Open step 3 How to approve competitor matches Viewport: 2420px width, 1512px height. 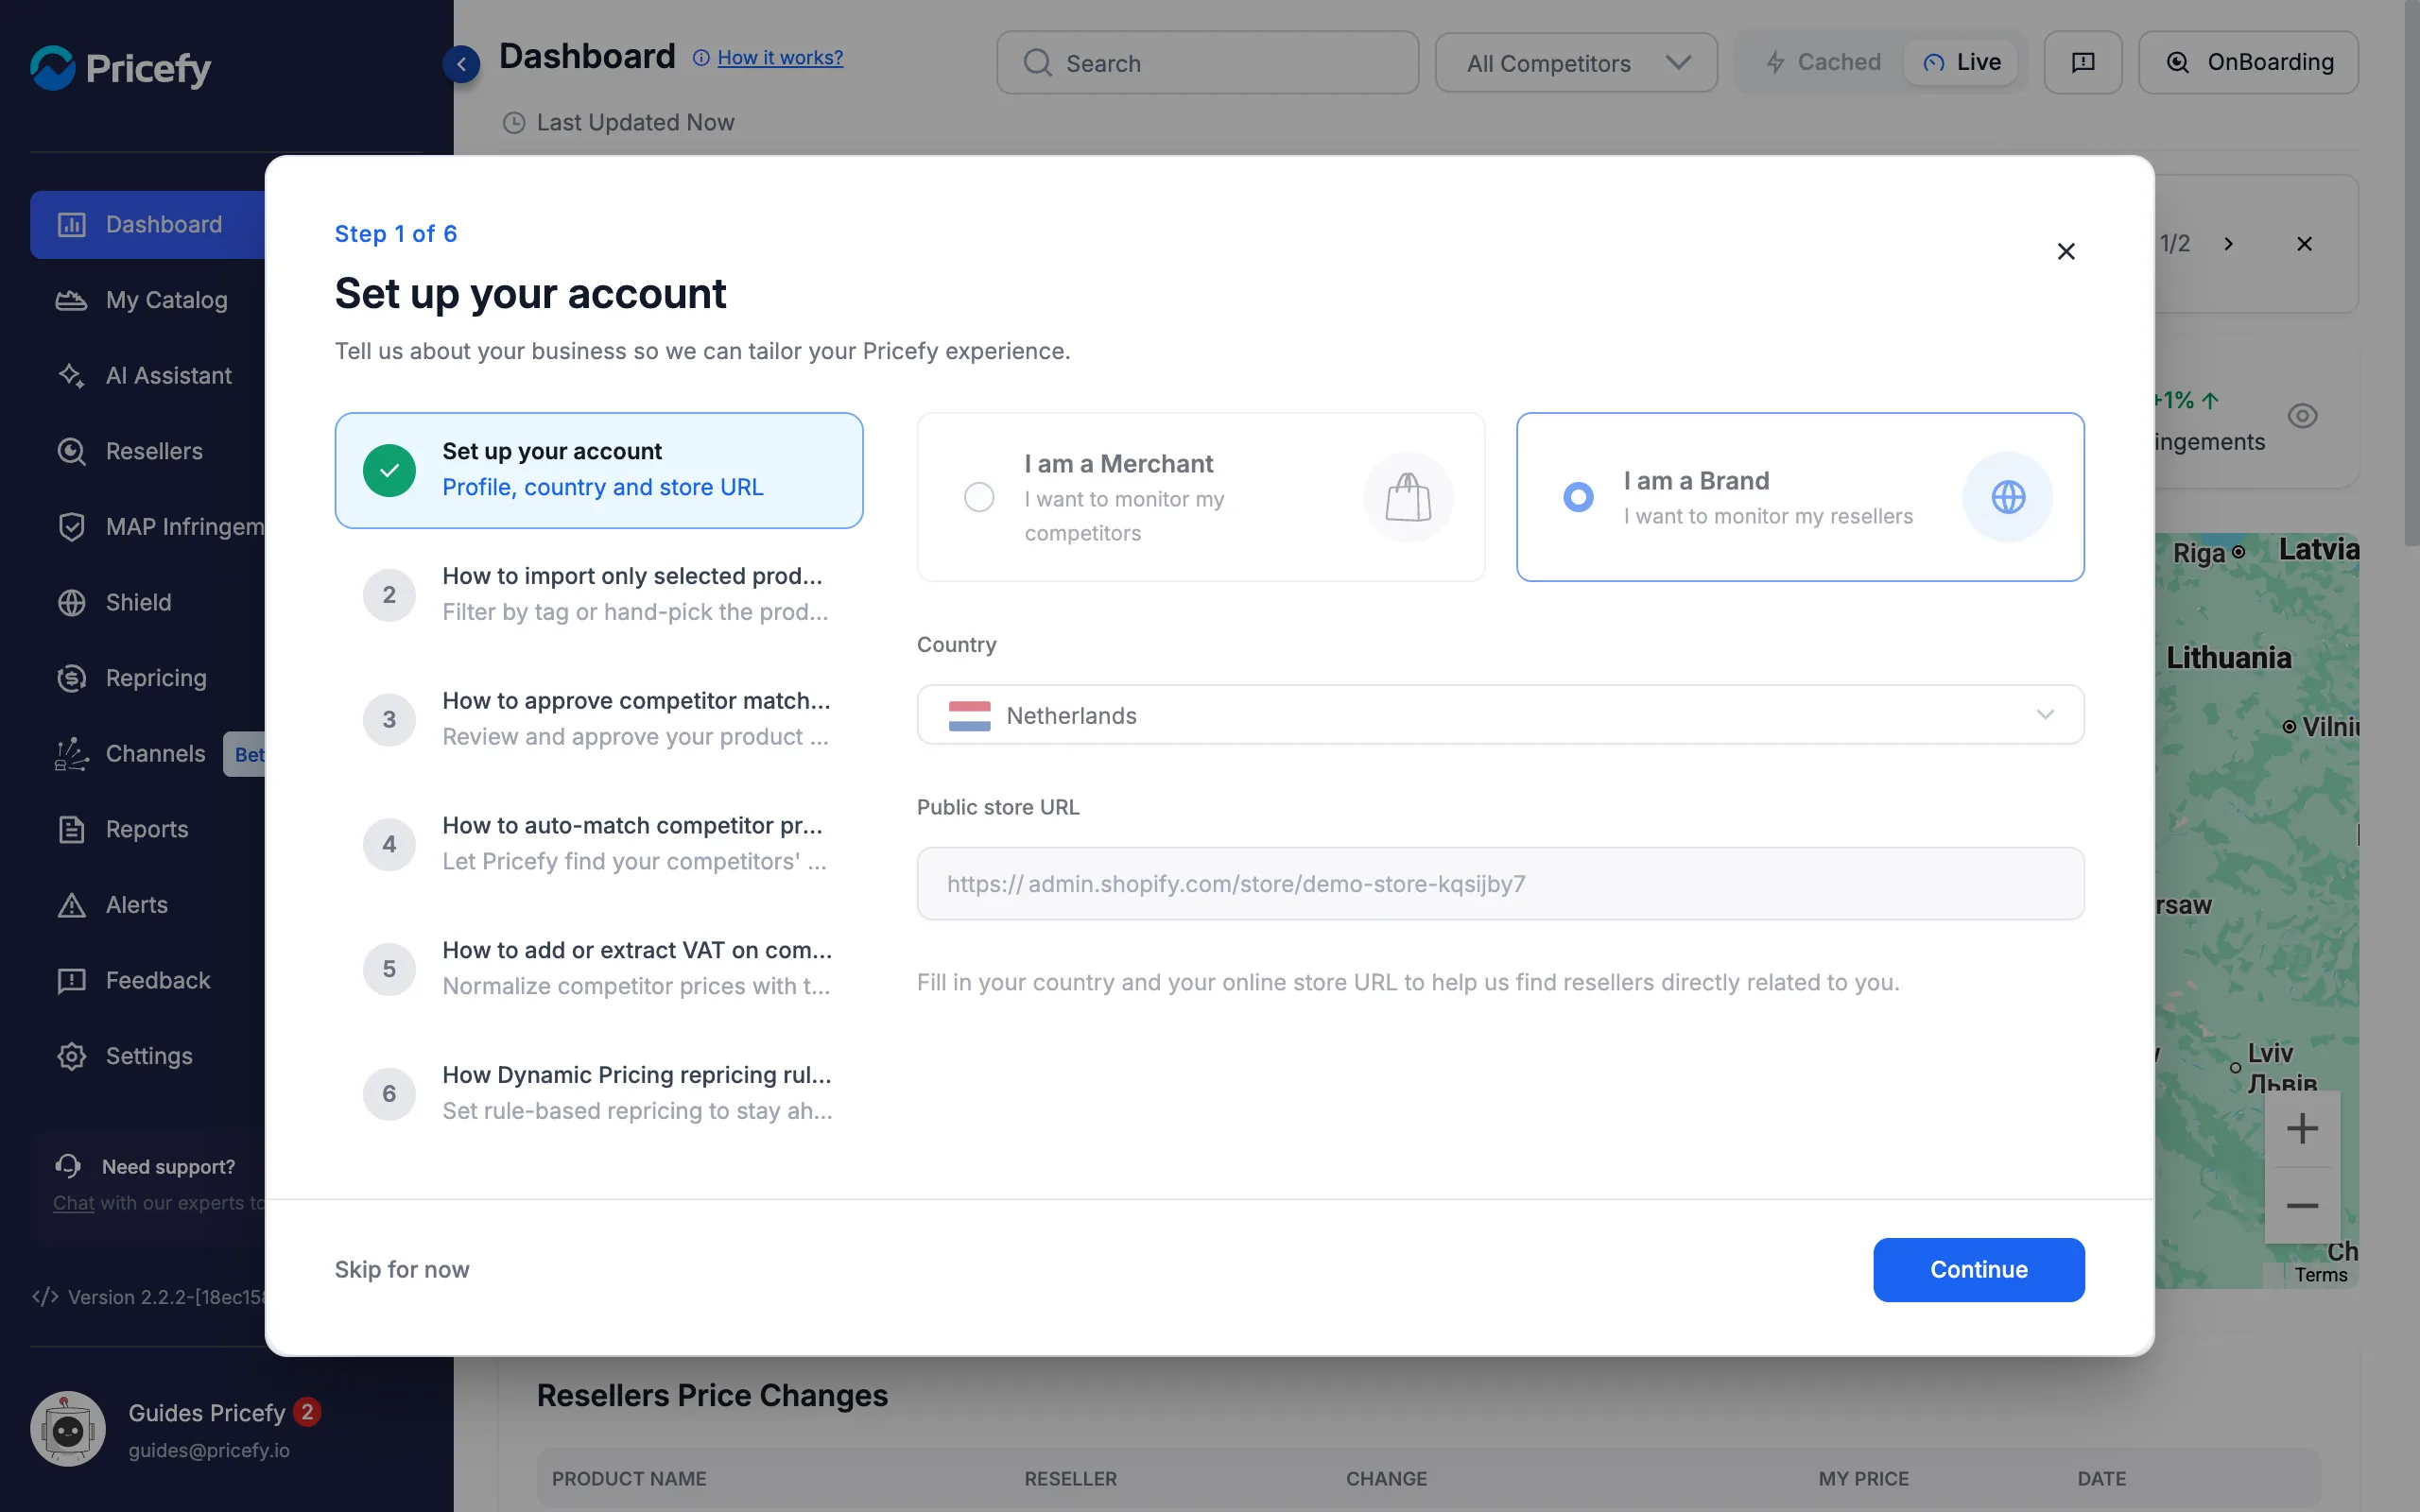pos(599,719)
